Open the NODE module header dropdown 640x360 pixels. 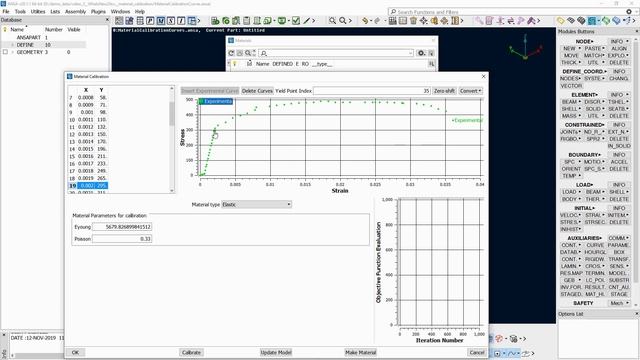[x=584, y=41]
